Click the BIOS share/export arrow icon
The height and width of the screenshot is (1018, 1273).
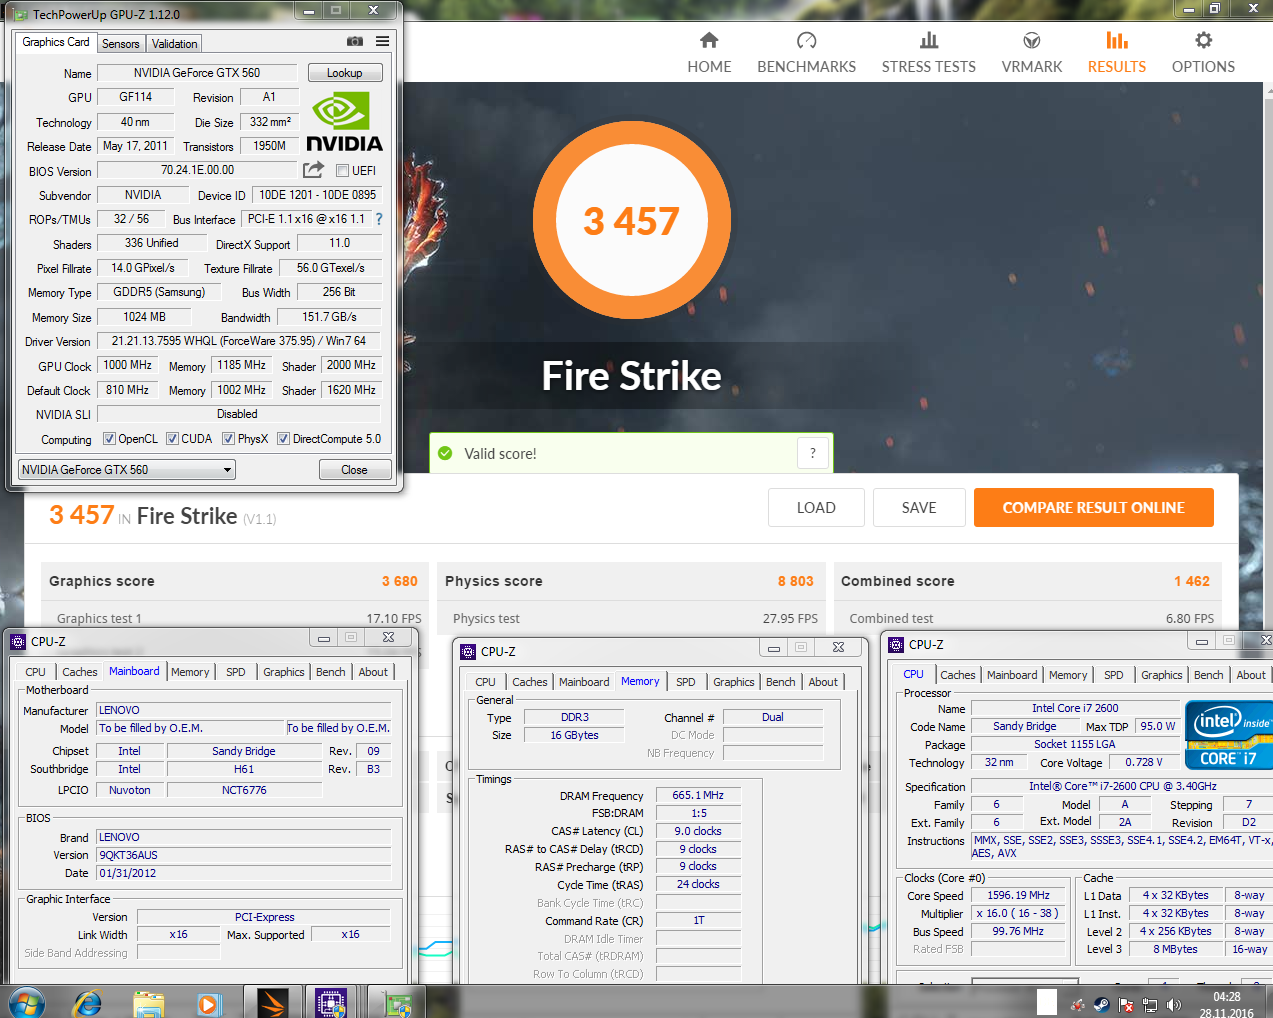pyautogui.click(x=313, y=170)
